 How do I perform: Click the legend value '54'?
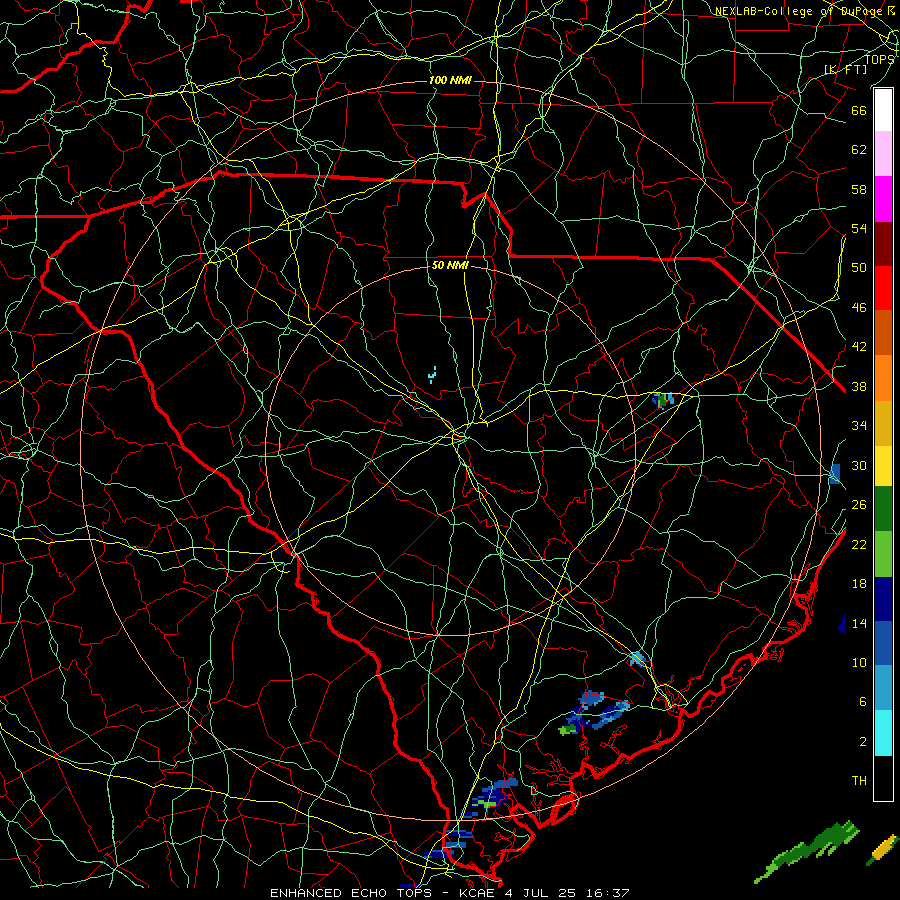pos(859,228)
